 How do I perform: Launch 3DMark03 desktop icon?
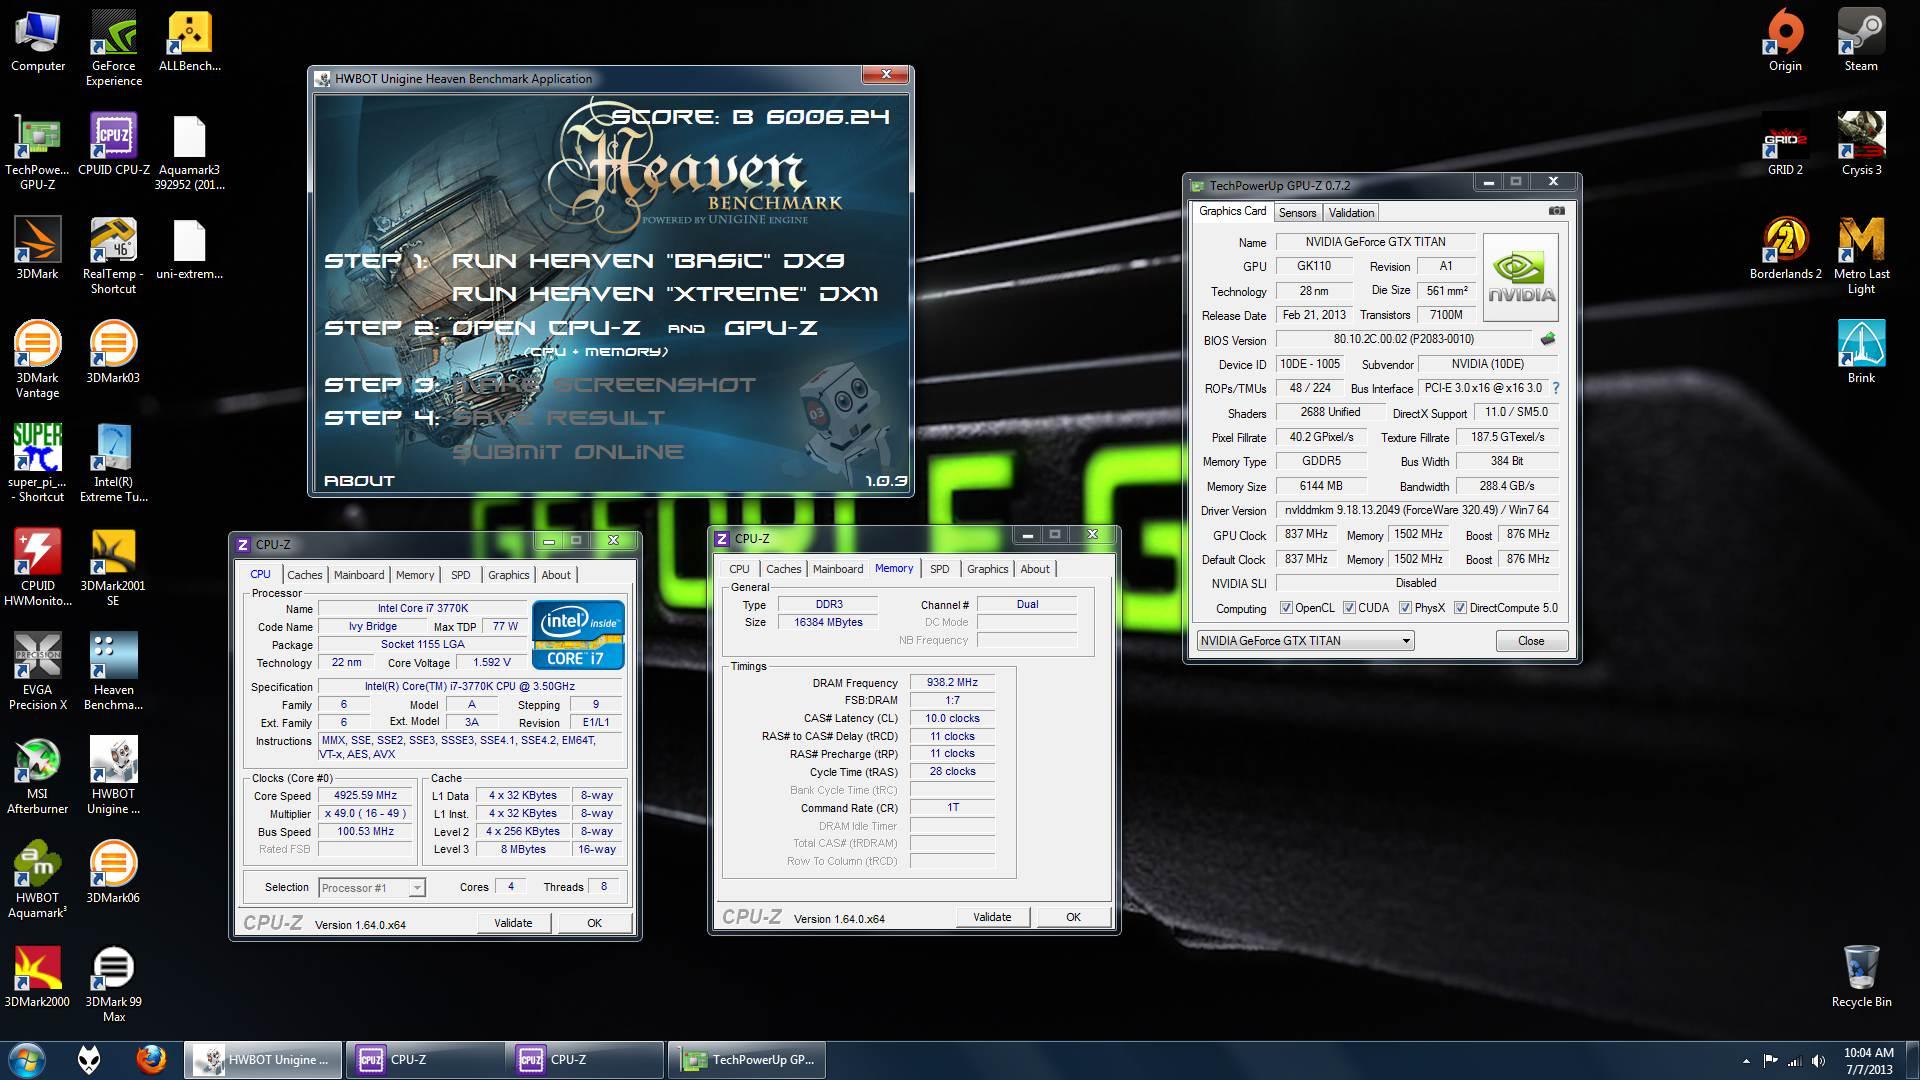coord(113,352)
